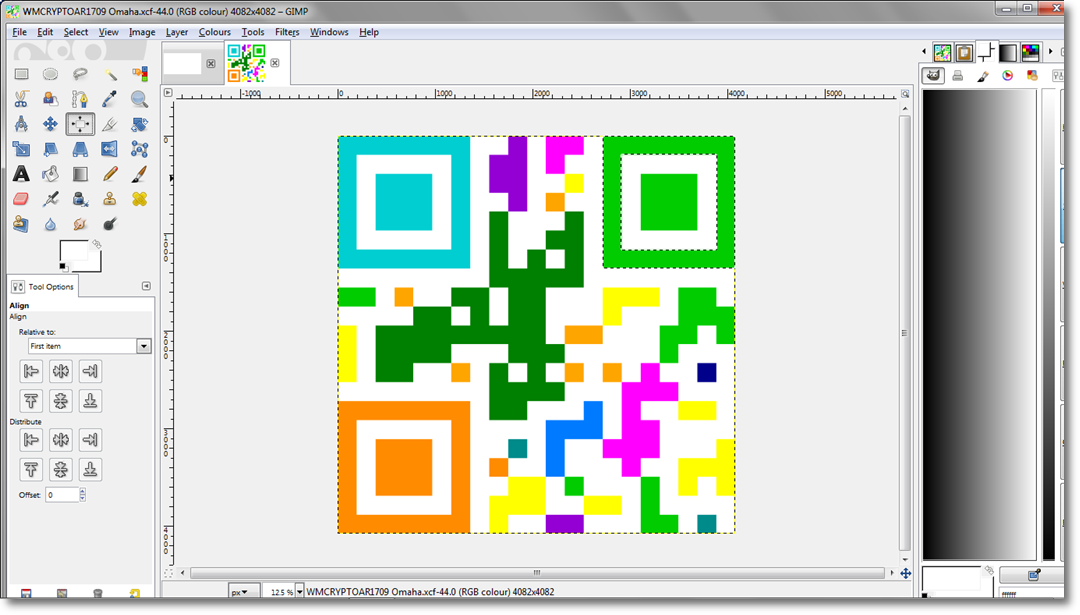Image resolution: width=1080 pixels, height=615 pixels.
Task: Open the image menu at ruler corner
Action: coord(168,92)
